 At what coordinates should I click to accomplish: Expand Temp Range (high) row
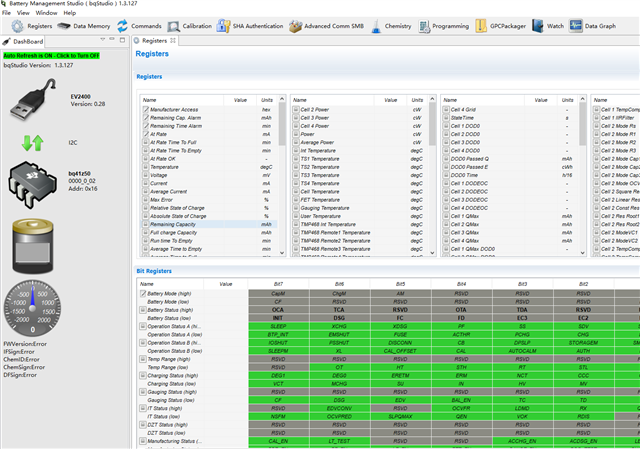point(143,359)
